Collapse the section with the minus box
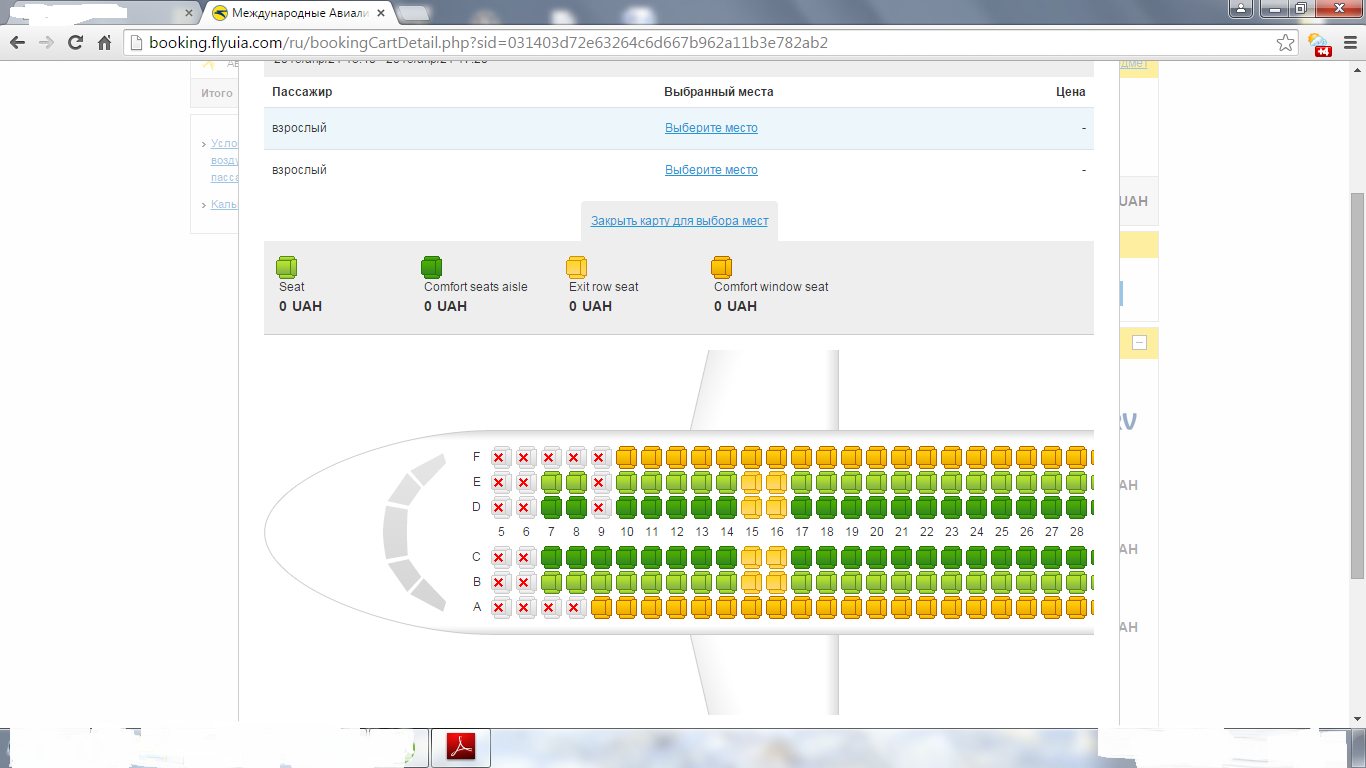This screenshot has width=1366, height=768. click(x=1139, y=343)
